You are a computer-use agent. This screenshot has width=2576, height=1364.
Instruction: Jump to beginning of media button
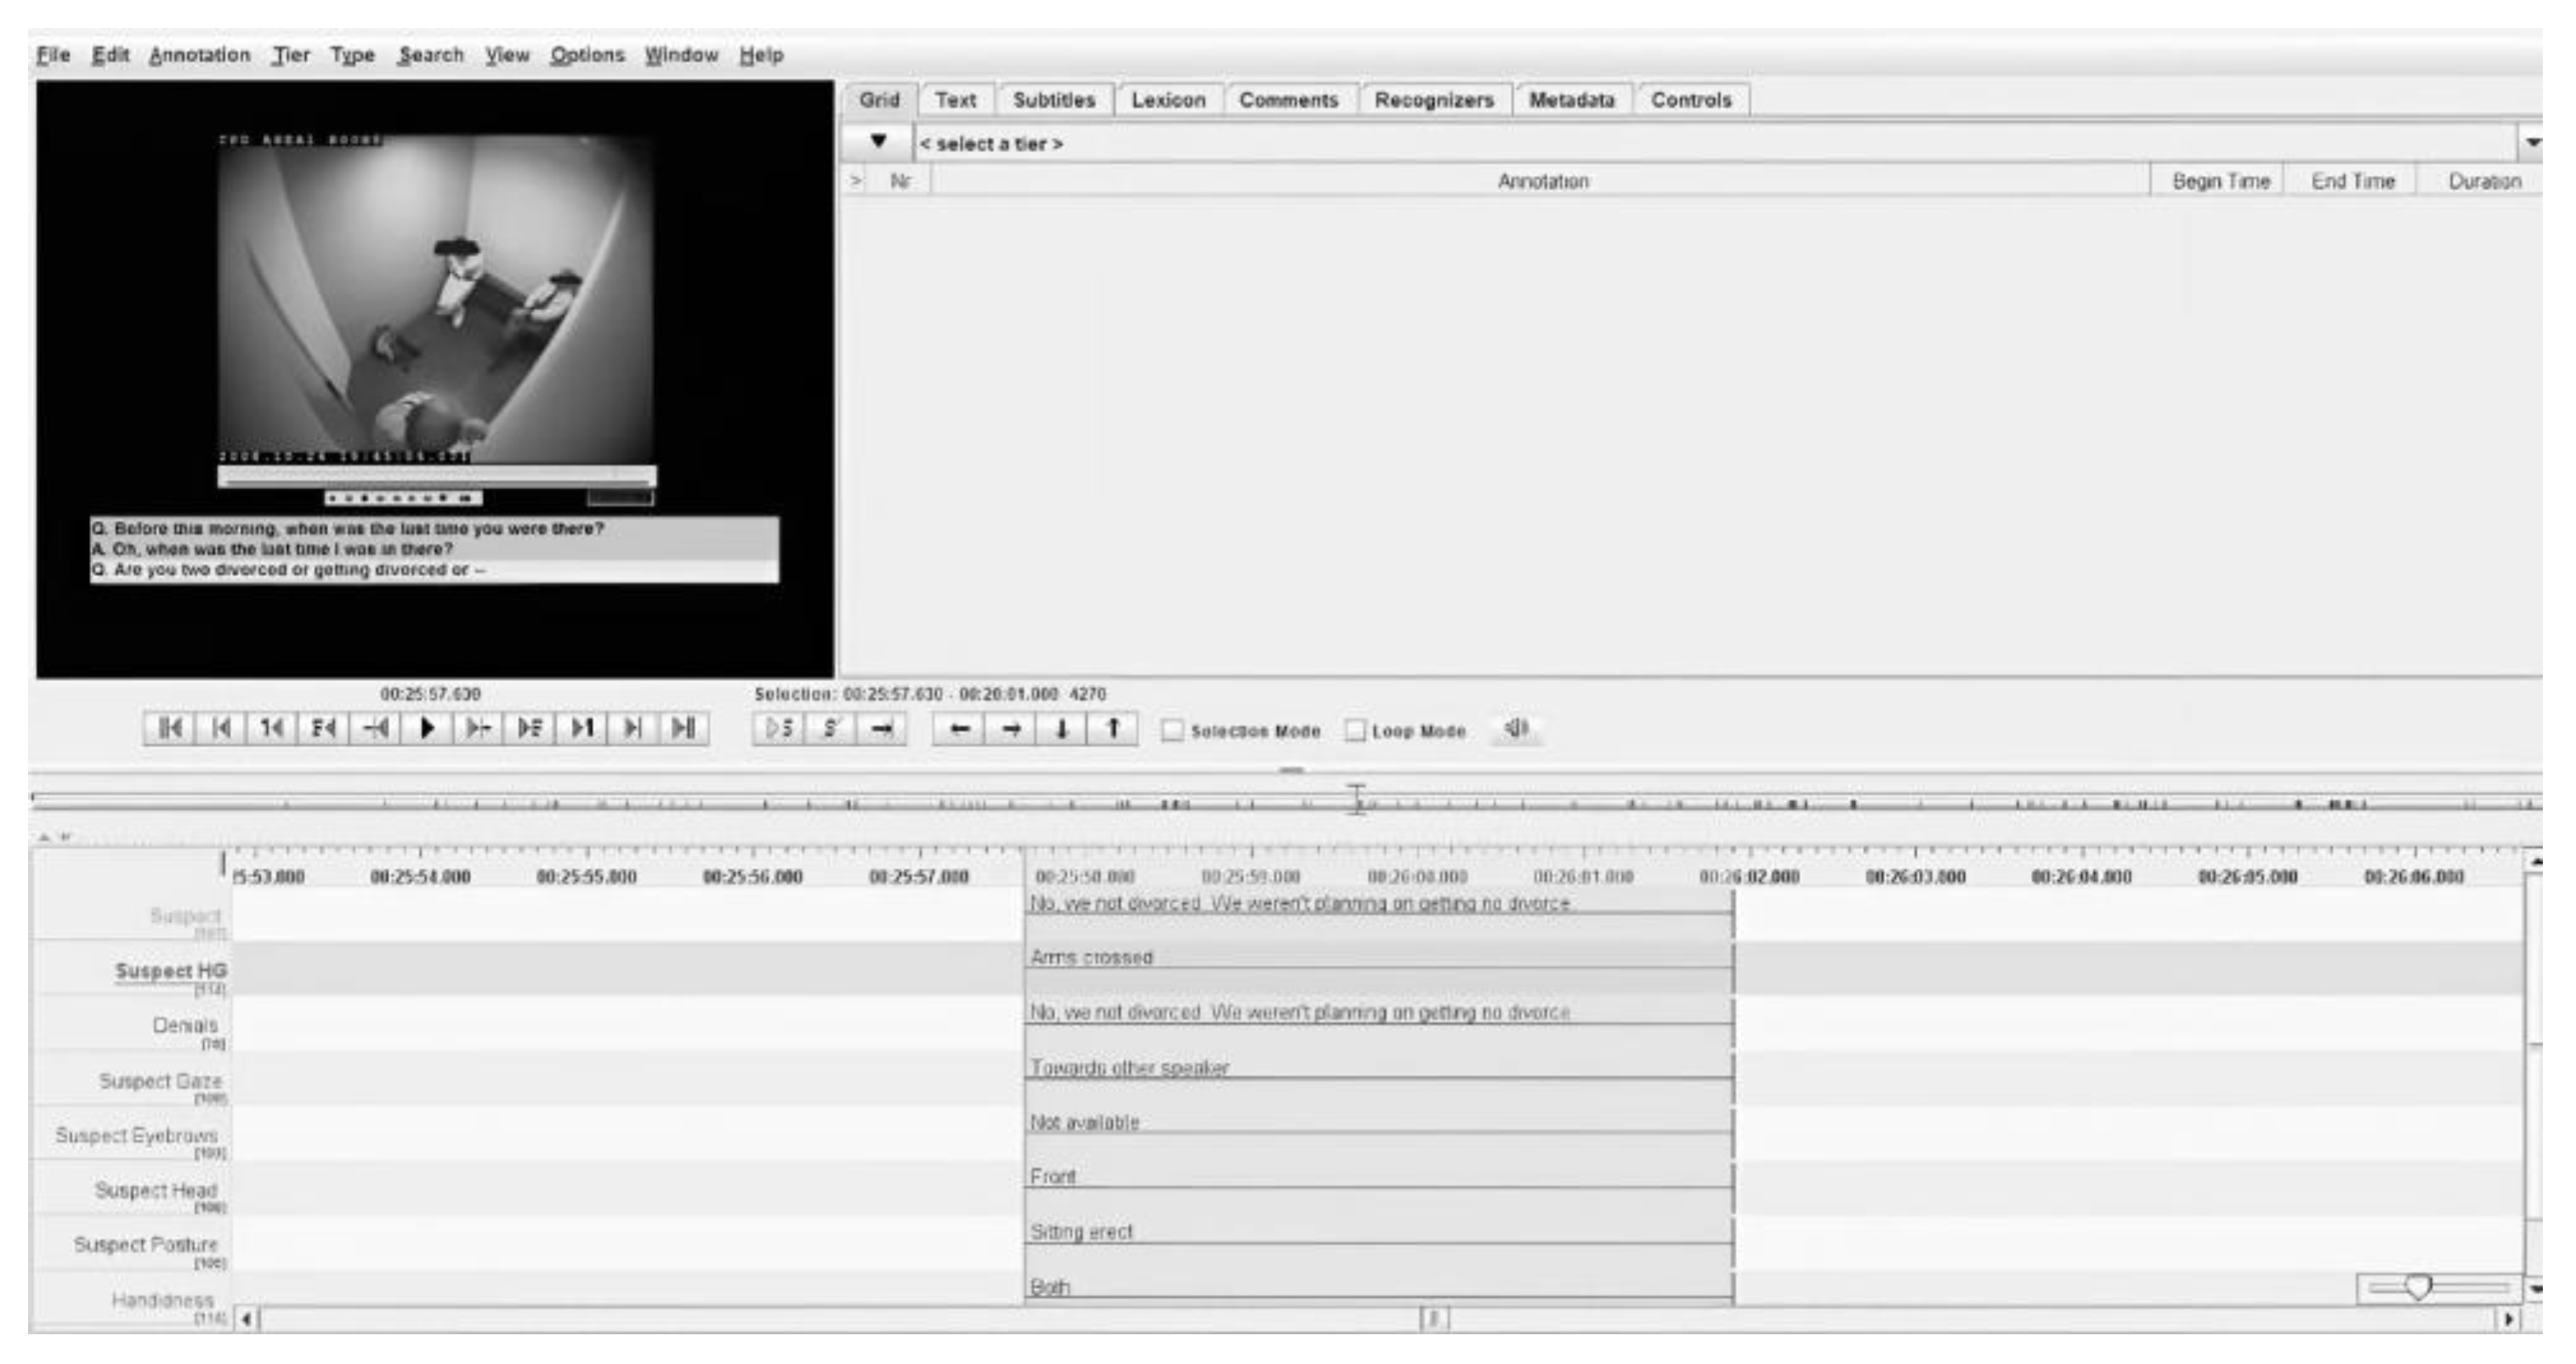click(x=169, y=728)
